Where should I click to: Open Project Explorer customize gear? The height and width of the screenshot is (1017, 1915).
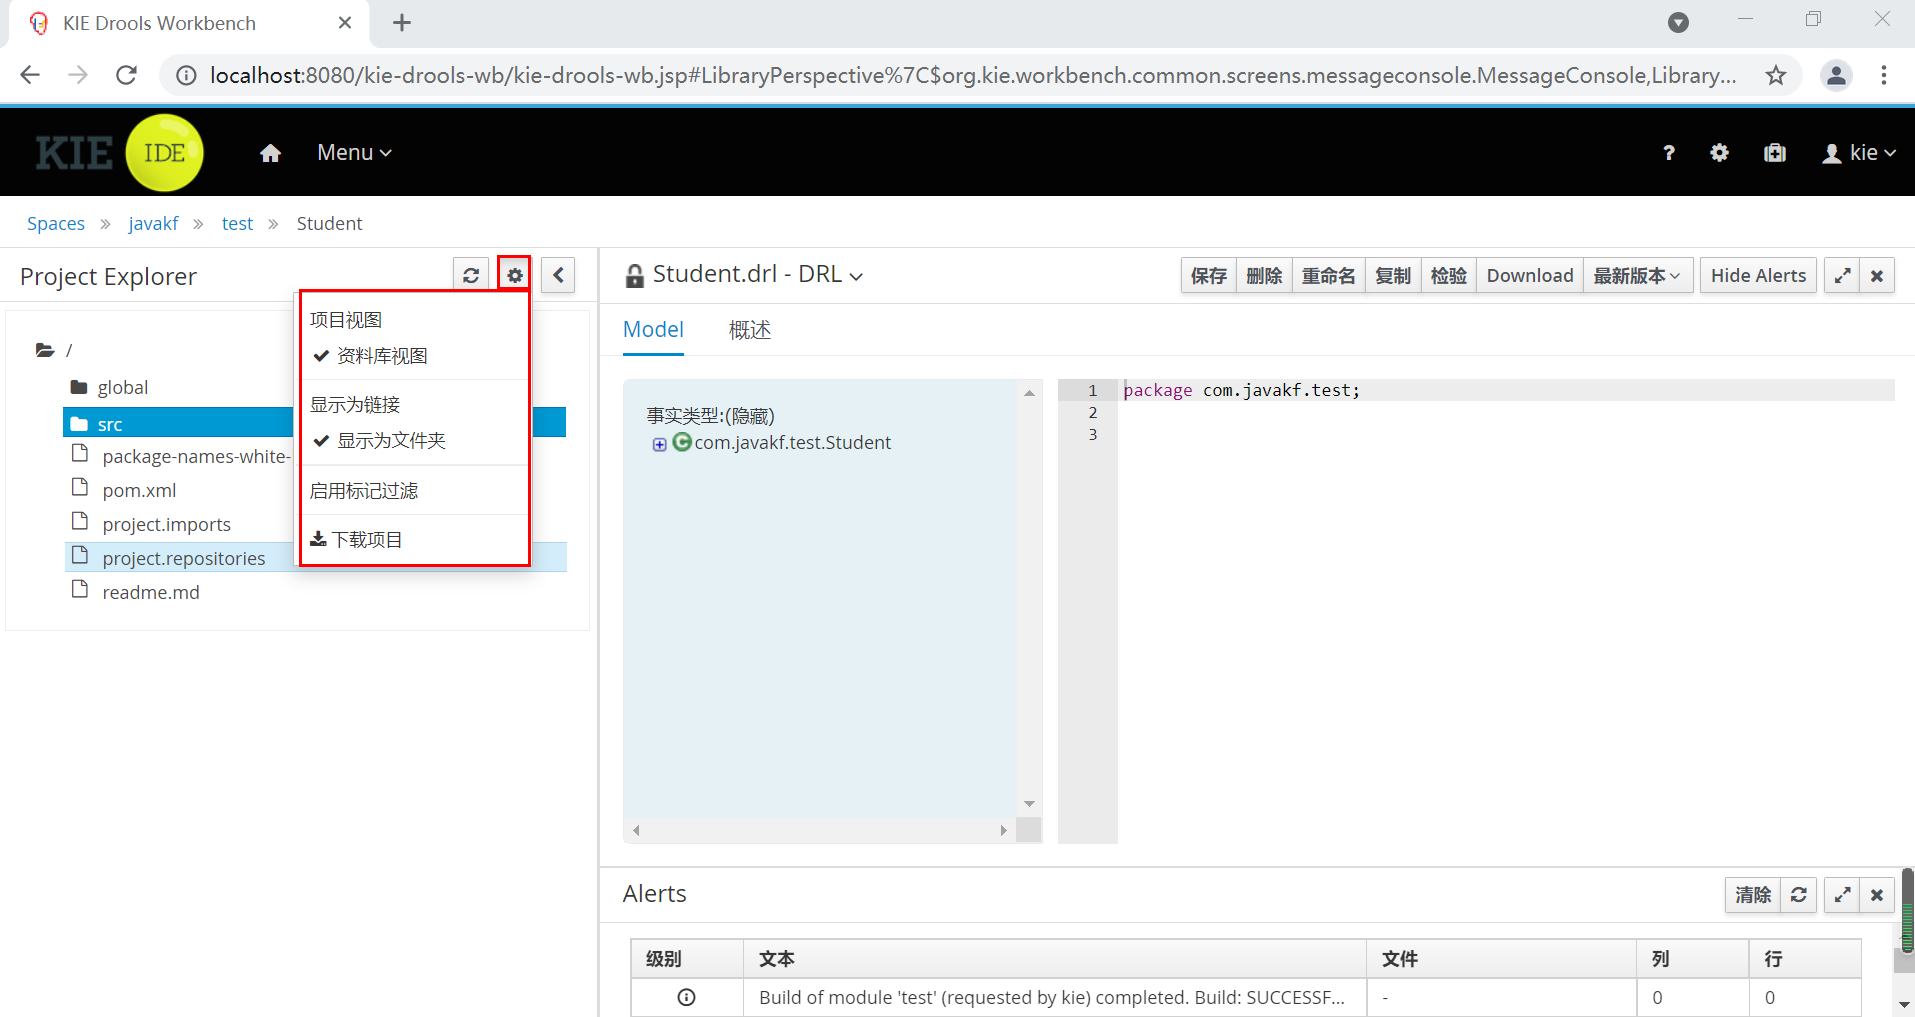[514, 275]
